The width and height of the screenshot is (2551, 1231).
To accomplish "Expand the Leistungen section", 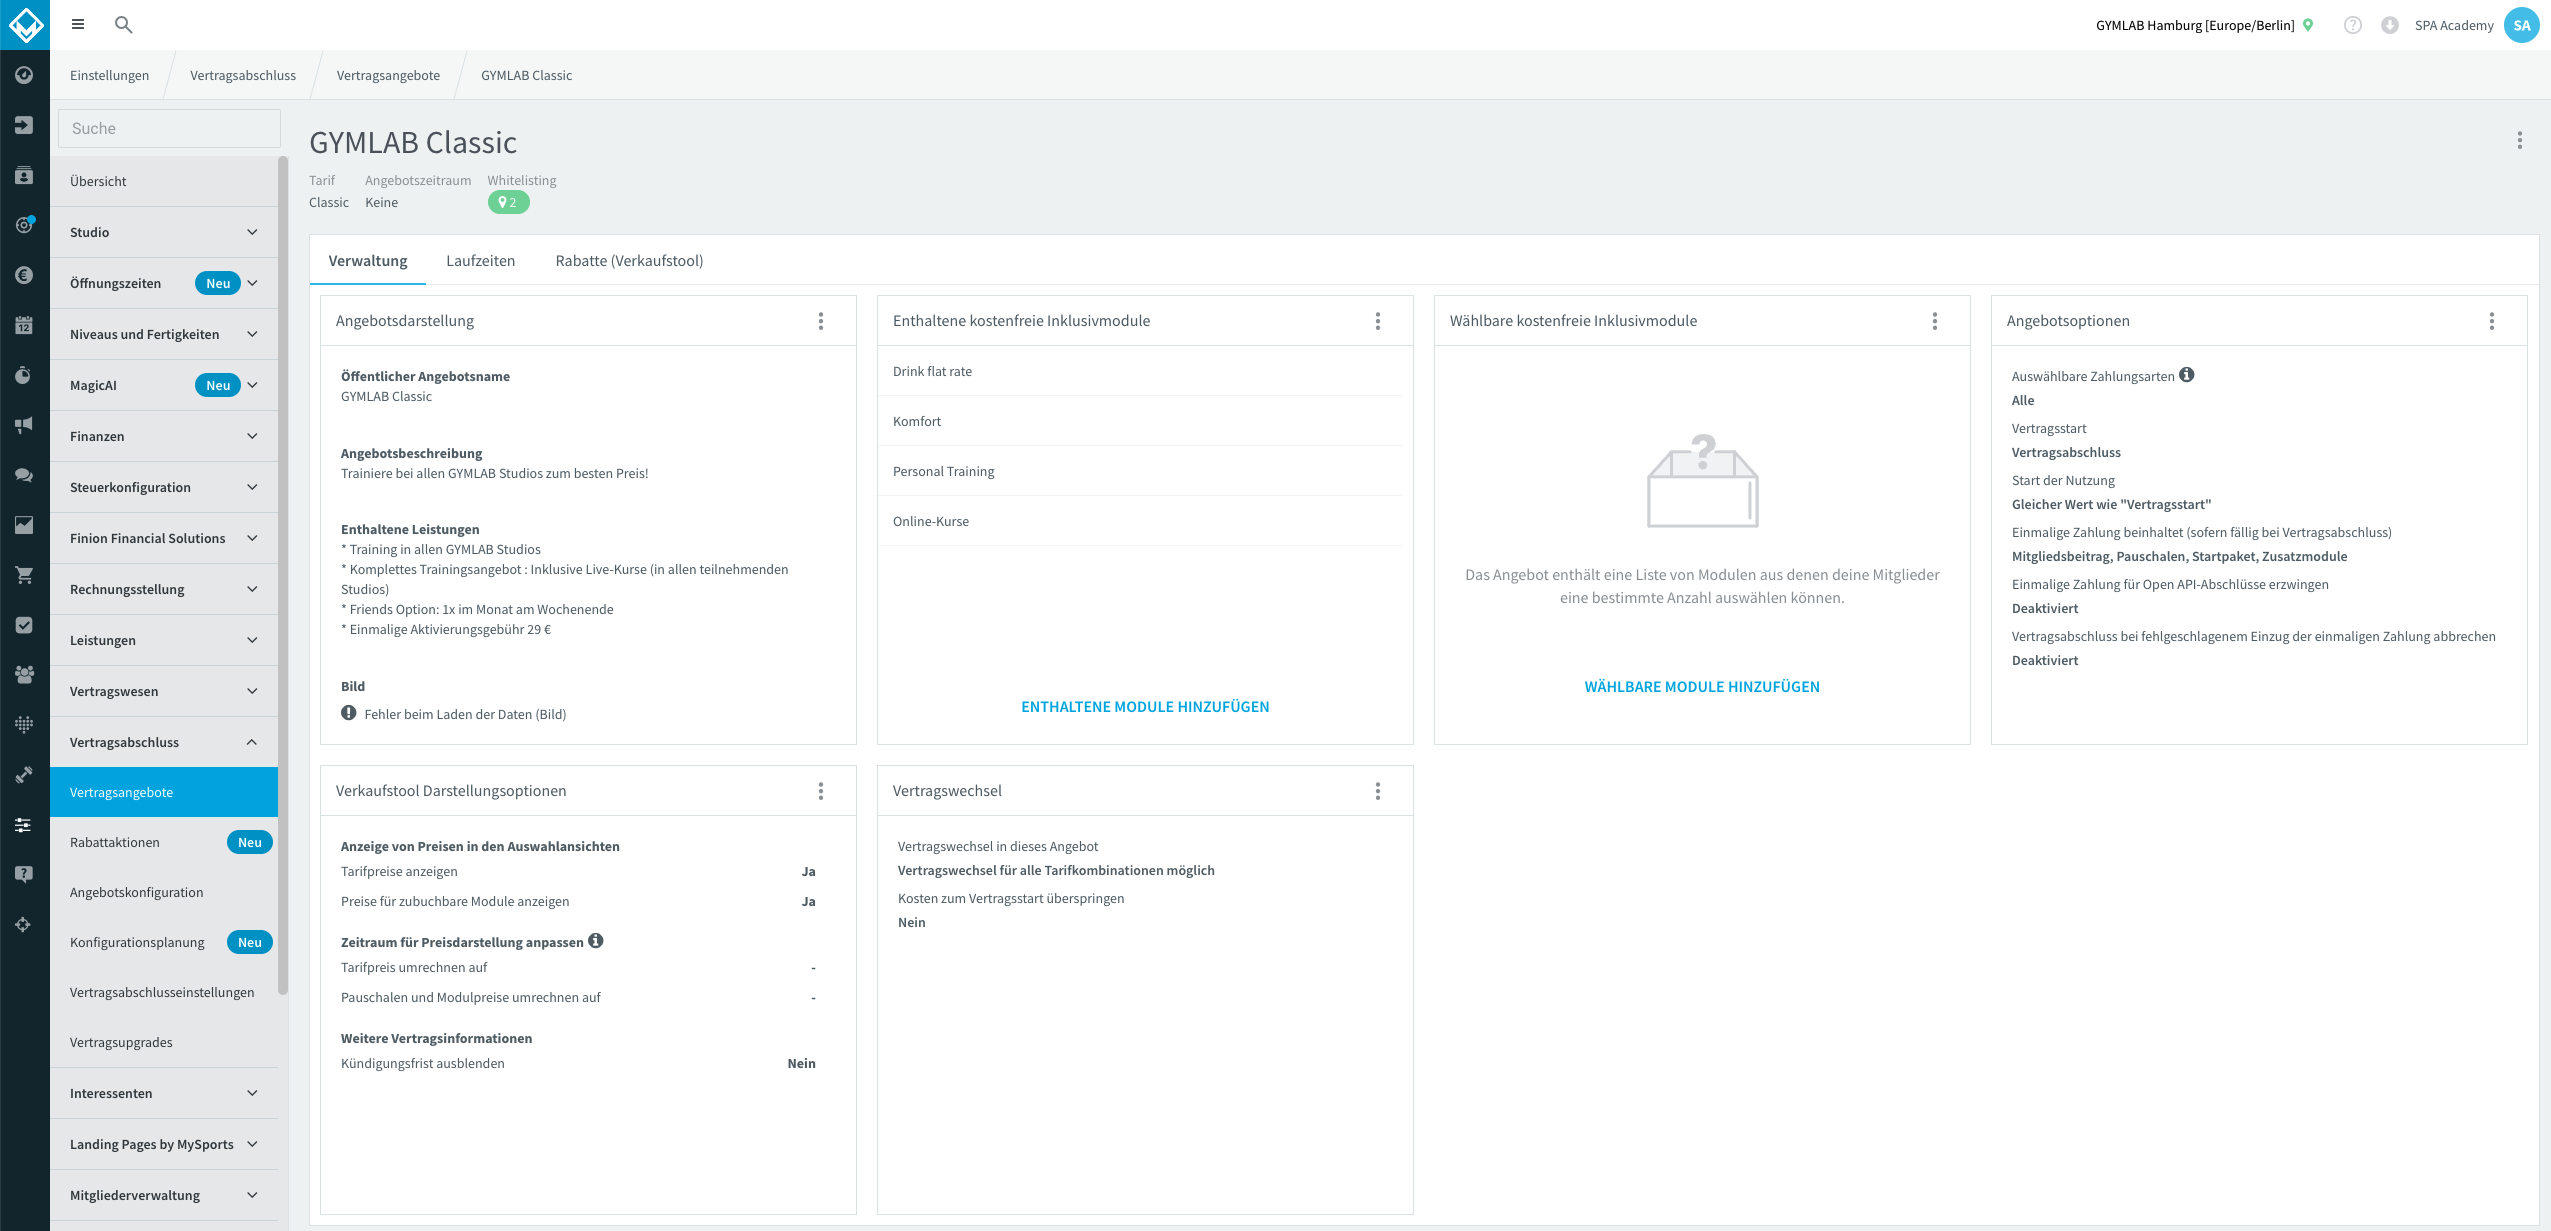I will [x=164, y=640].
